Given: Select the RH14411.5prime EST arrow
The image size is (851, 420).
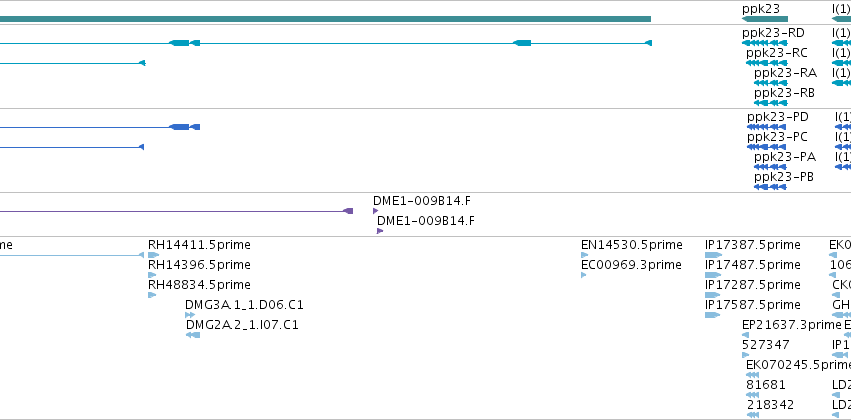Looking at the screenshot, I should [x=154, y=255].
